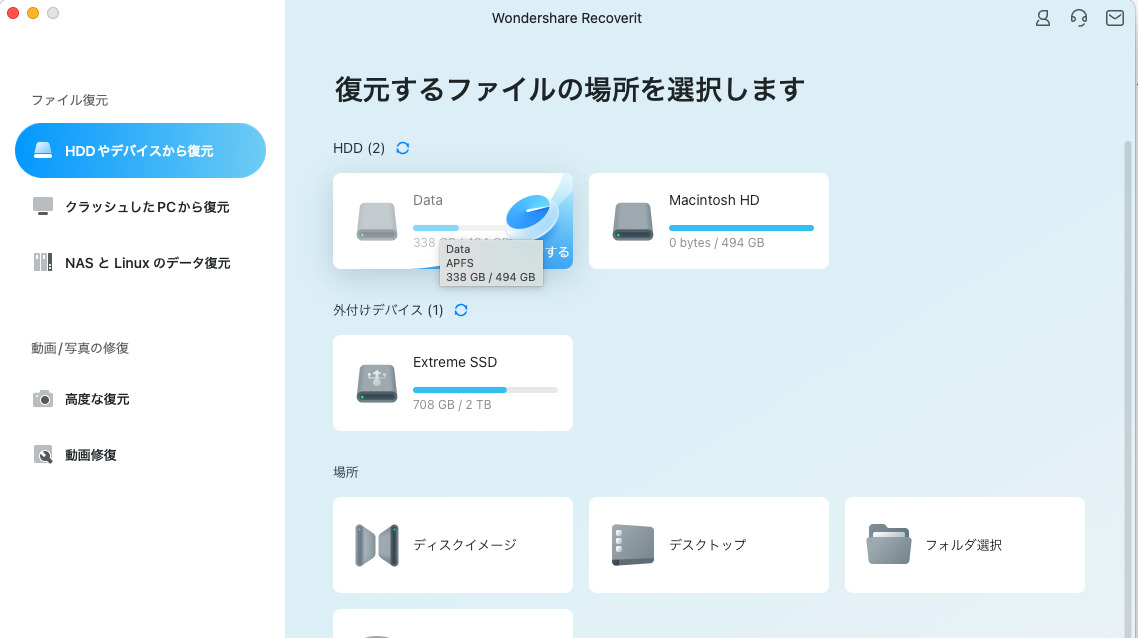Click the フォルダ選択 folder icon
Viewport: 1138px width, 638px height.
pyautogui.click(x=888, y=544)
